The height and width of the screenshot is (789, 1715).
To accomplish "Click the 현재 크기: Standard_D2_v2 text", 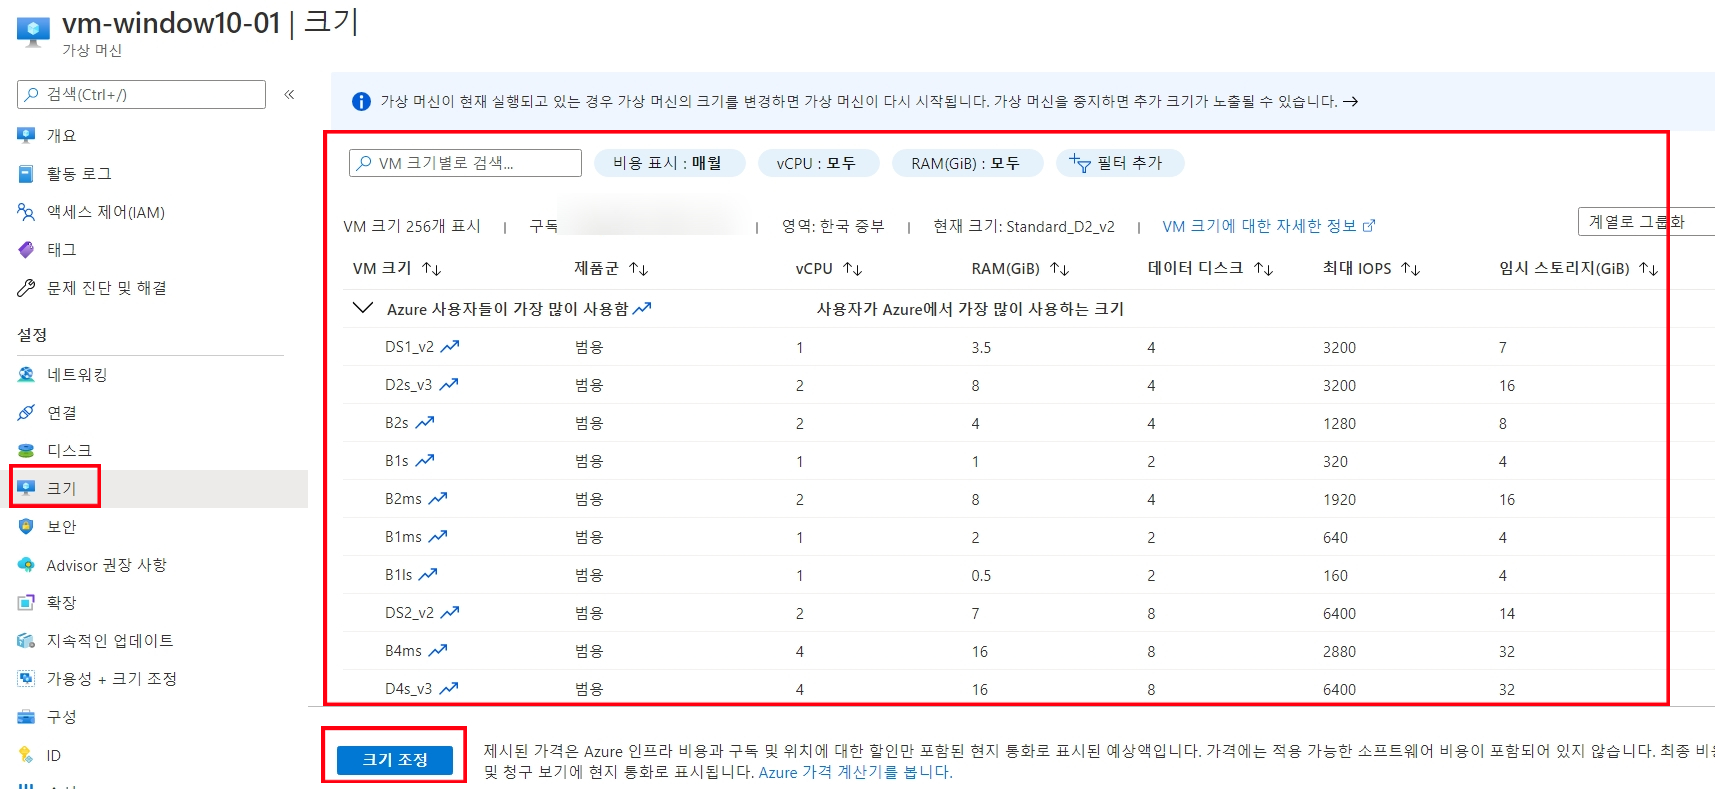I will point(1024,226).
